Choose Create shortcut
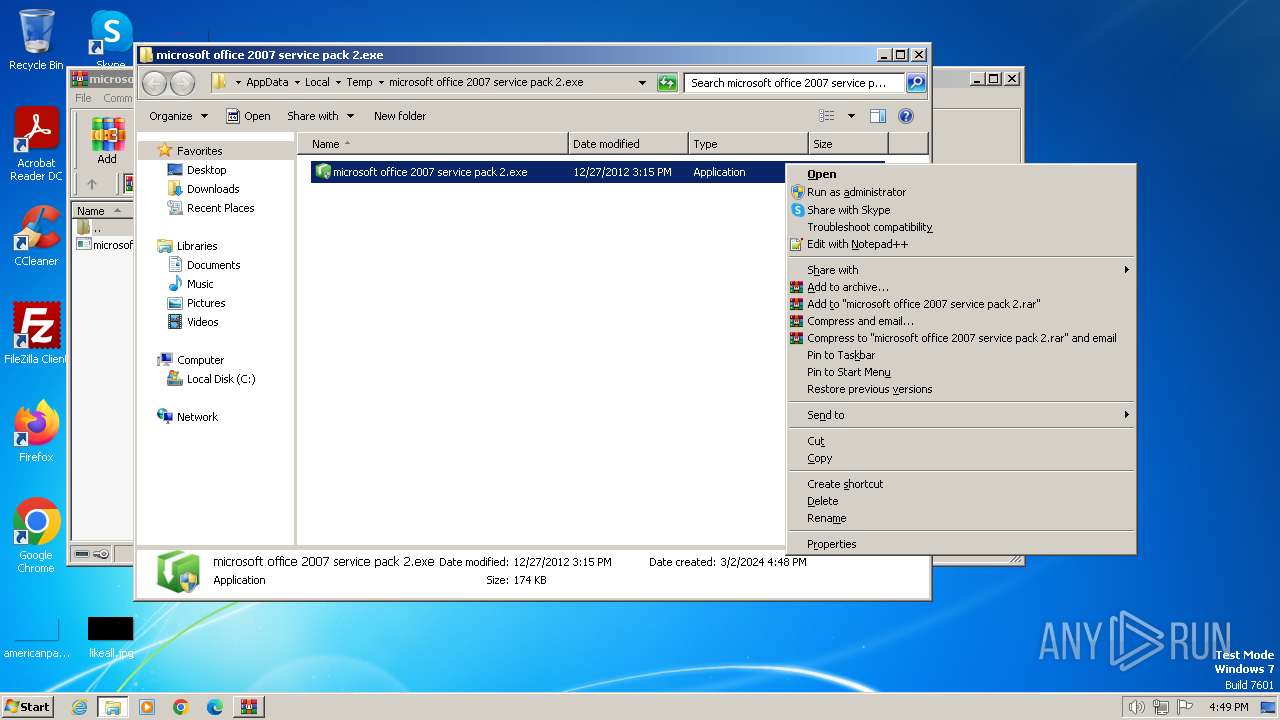This screenshot has width=1280, height=720. (961, 484)
